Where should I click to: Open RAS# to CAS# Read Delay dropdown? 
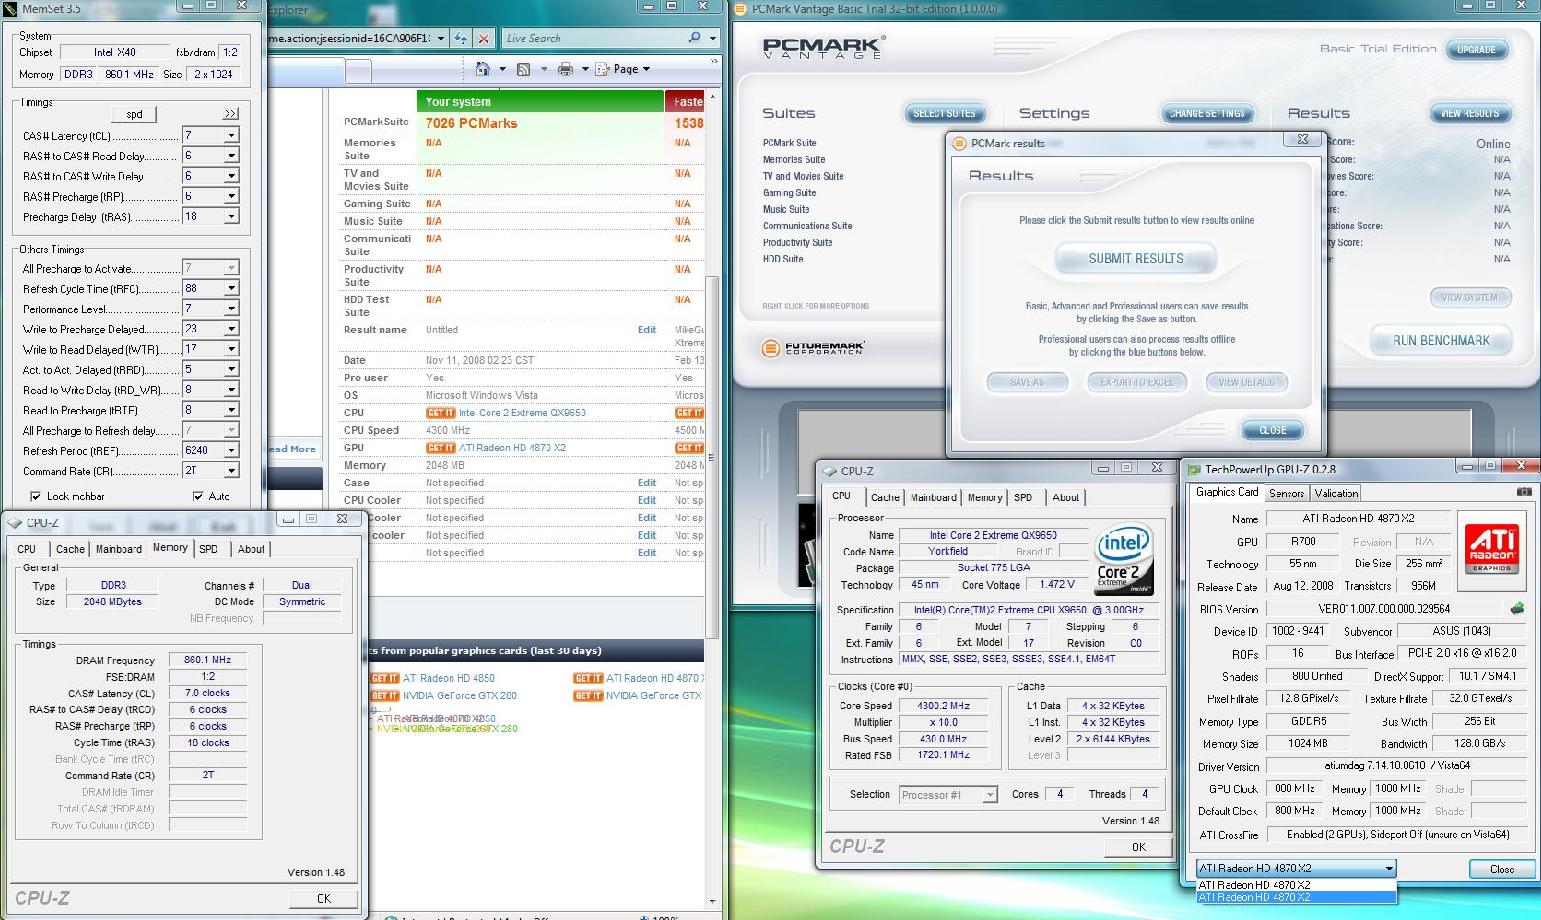(231, 156)
